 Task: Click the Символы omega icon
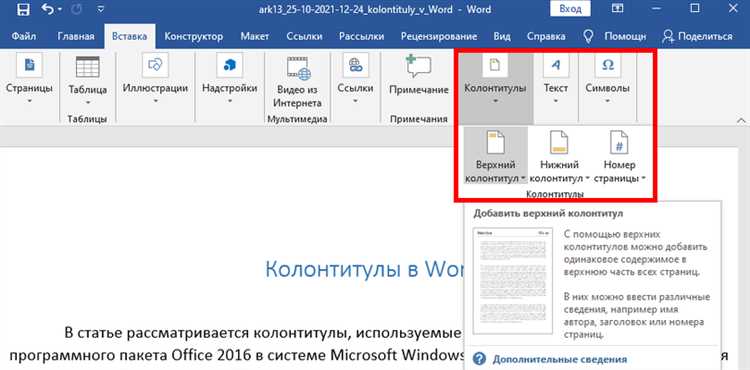coord(607,65)
